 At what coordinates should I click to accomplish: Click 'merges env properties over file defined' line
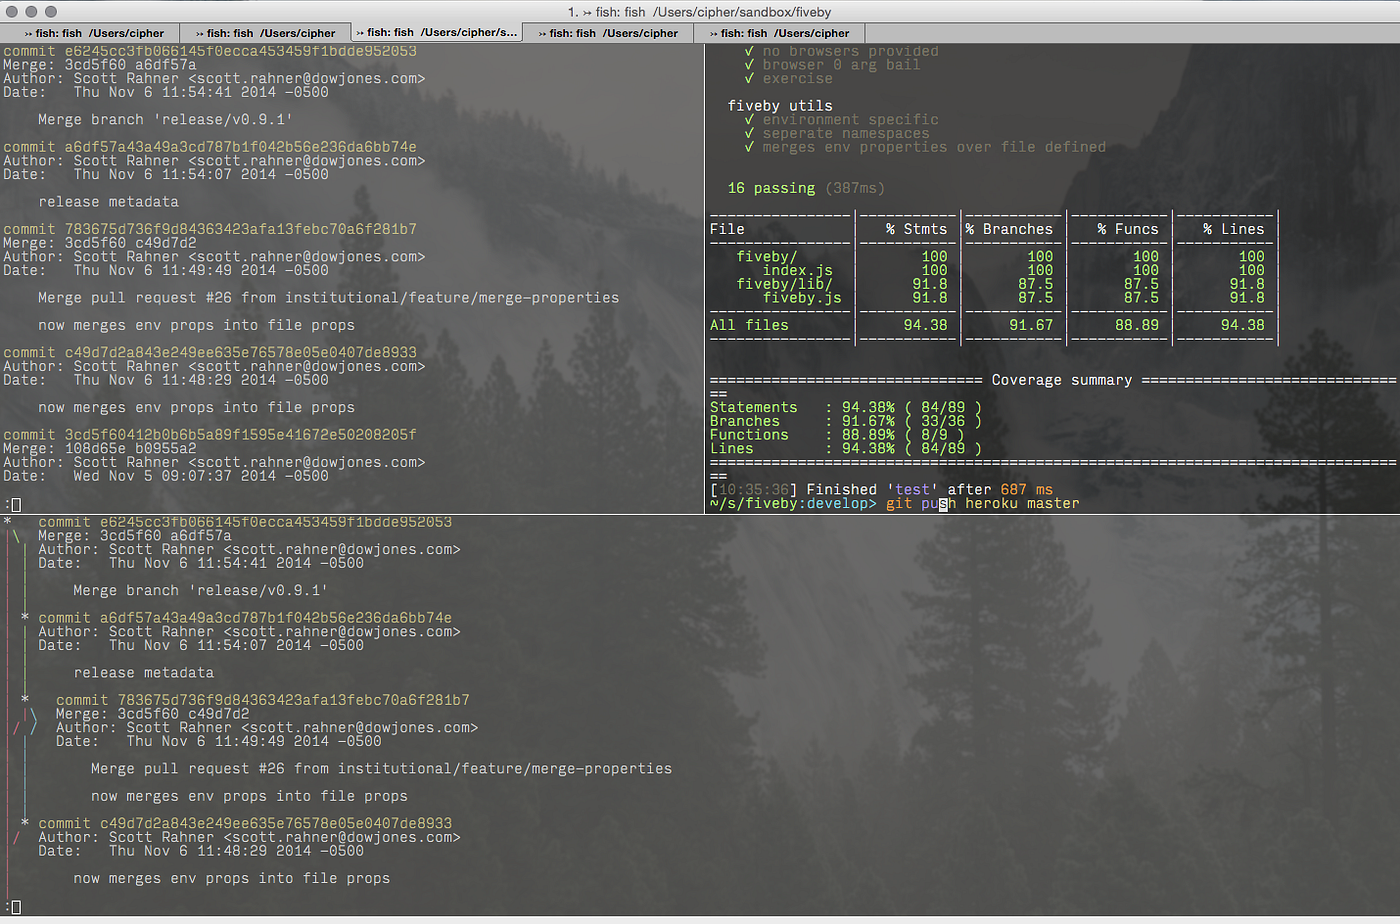point(934,147)
